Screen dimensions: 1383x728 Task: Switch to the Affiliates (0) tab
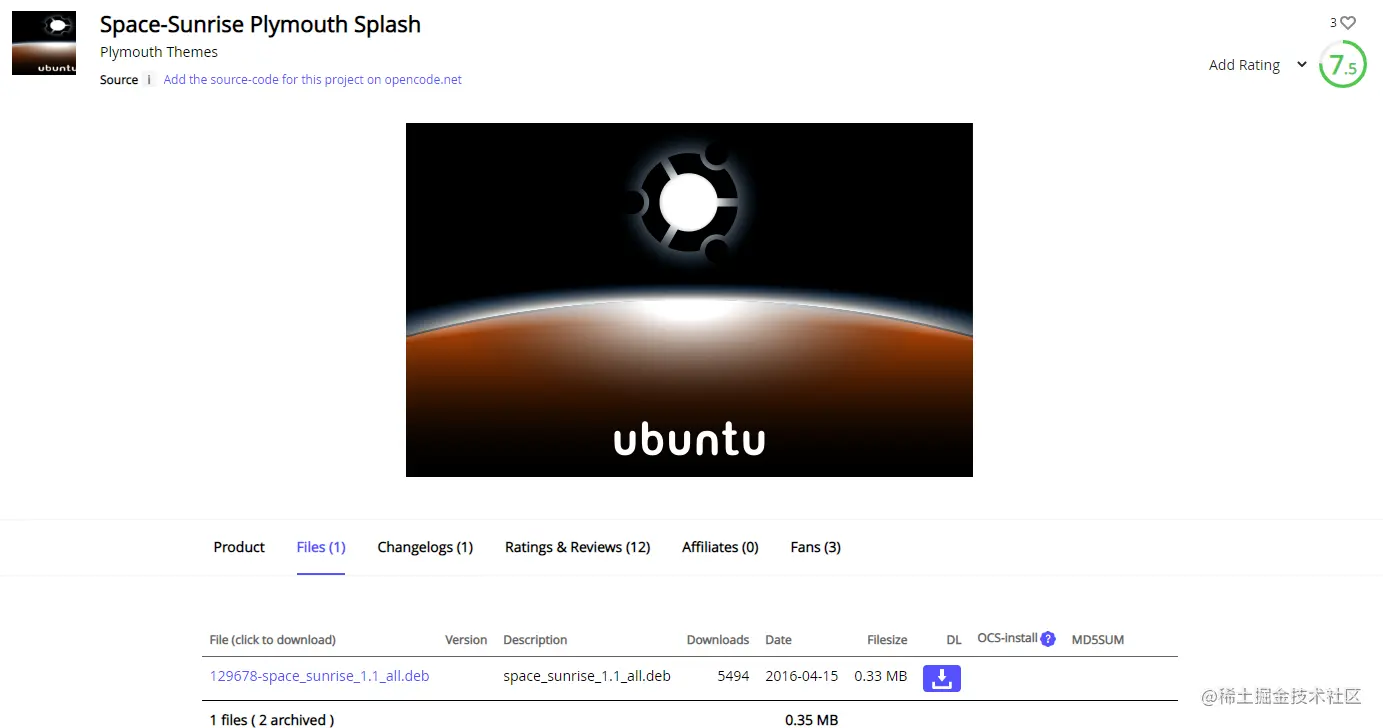720,547
